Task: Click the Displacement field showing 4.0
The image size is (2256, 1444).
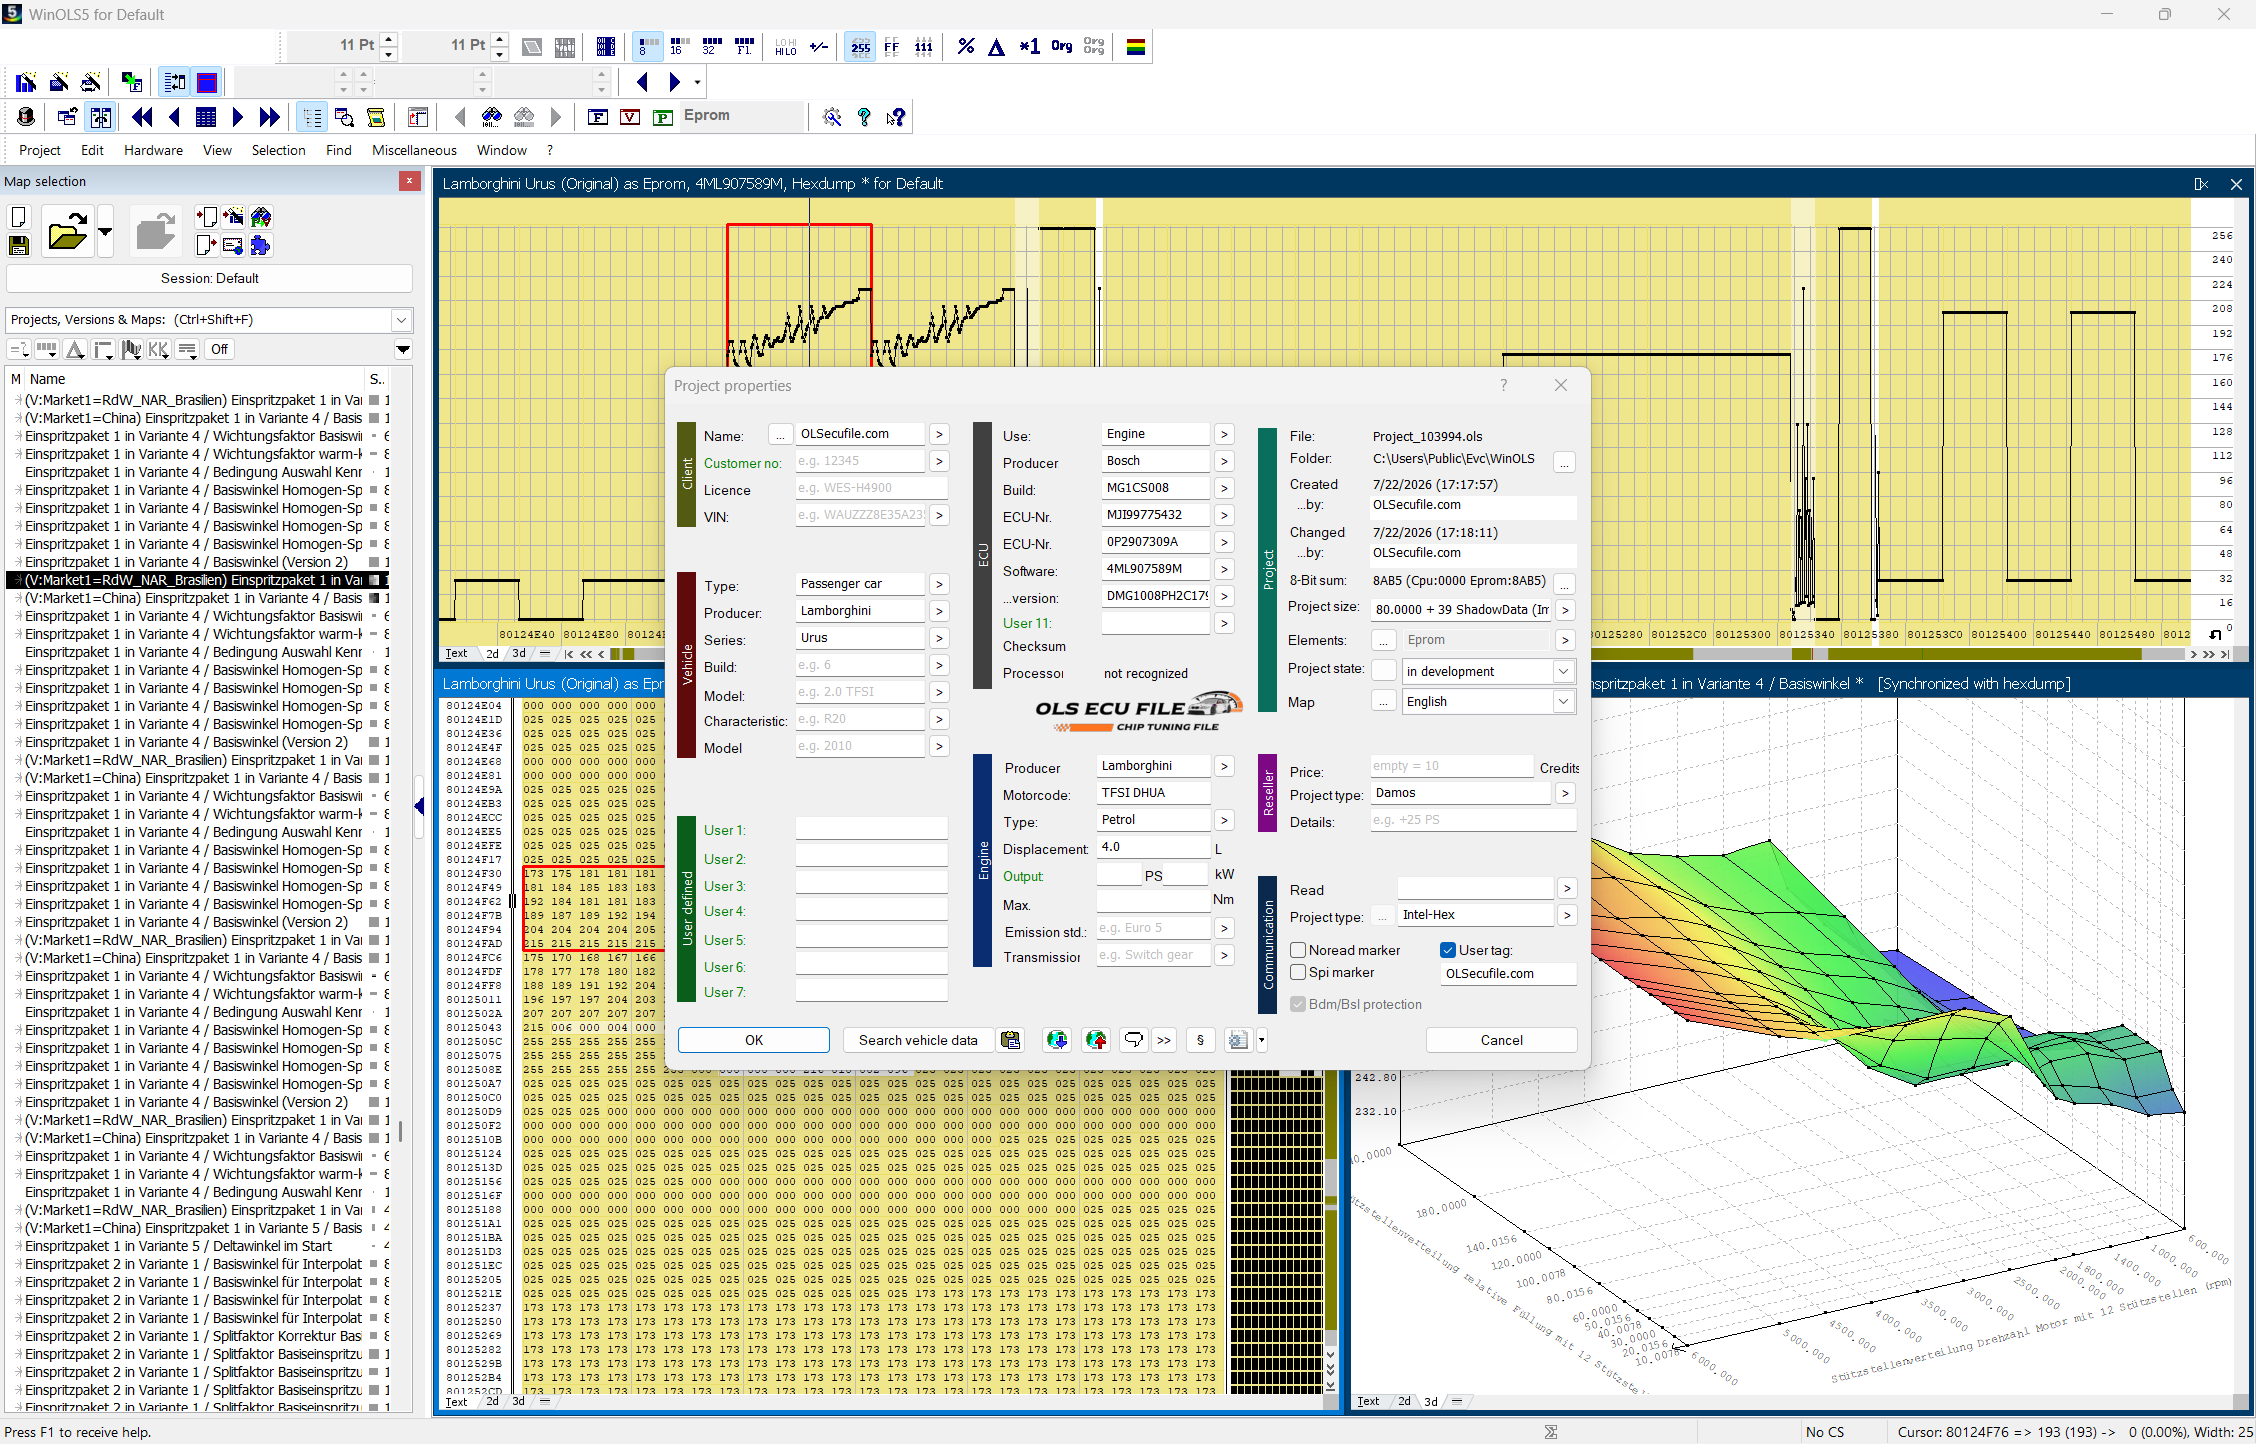Action: coord(1153,847)
